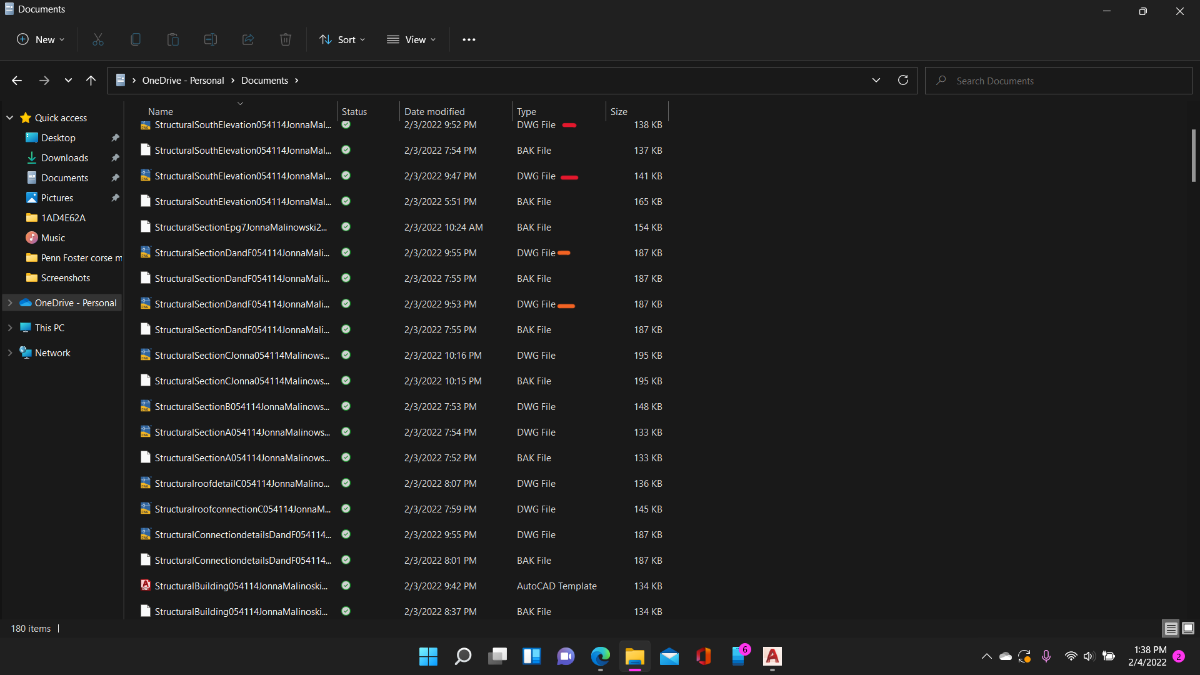
Task: Click the AutoCAD Template type cell
Action: 556,586
